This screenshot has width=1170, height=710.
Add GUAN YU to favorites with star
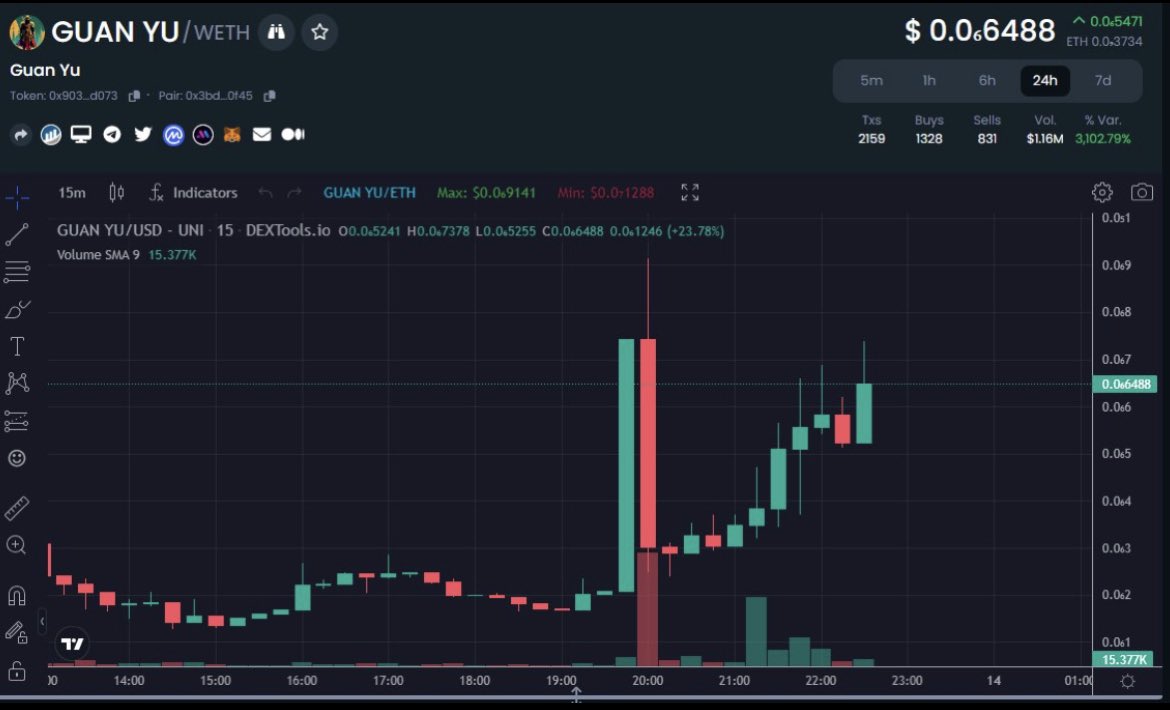pos(319,32)
